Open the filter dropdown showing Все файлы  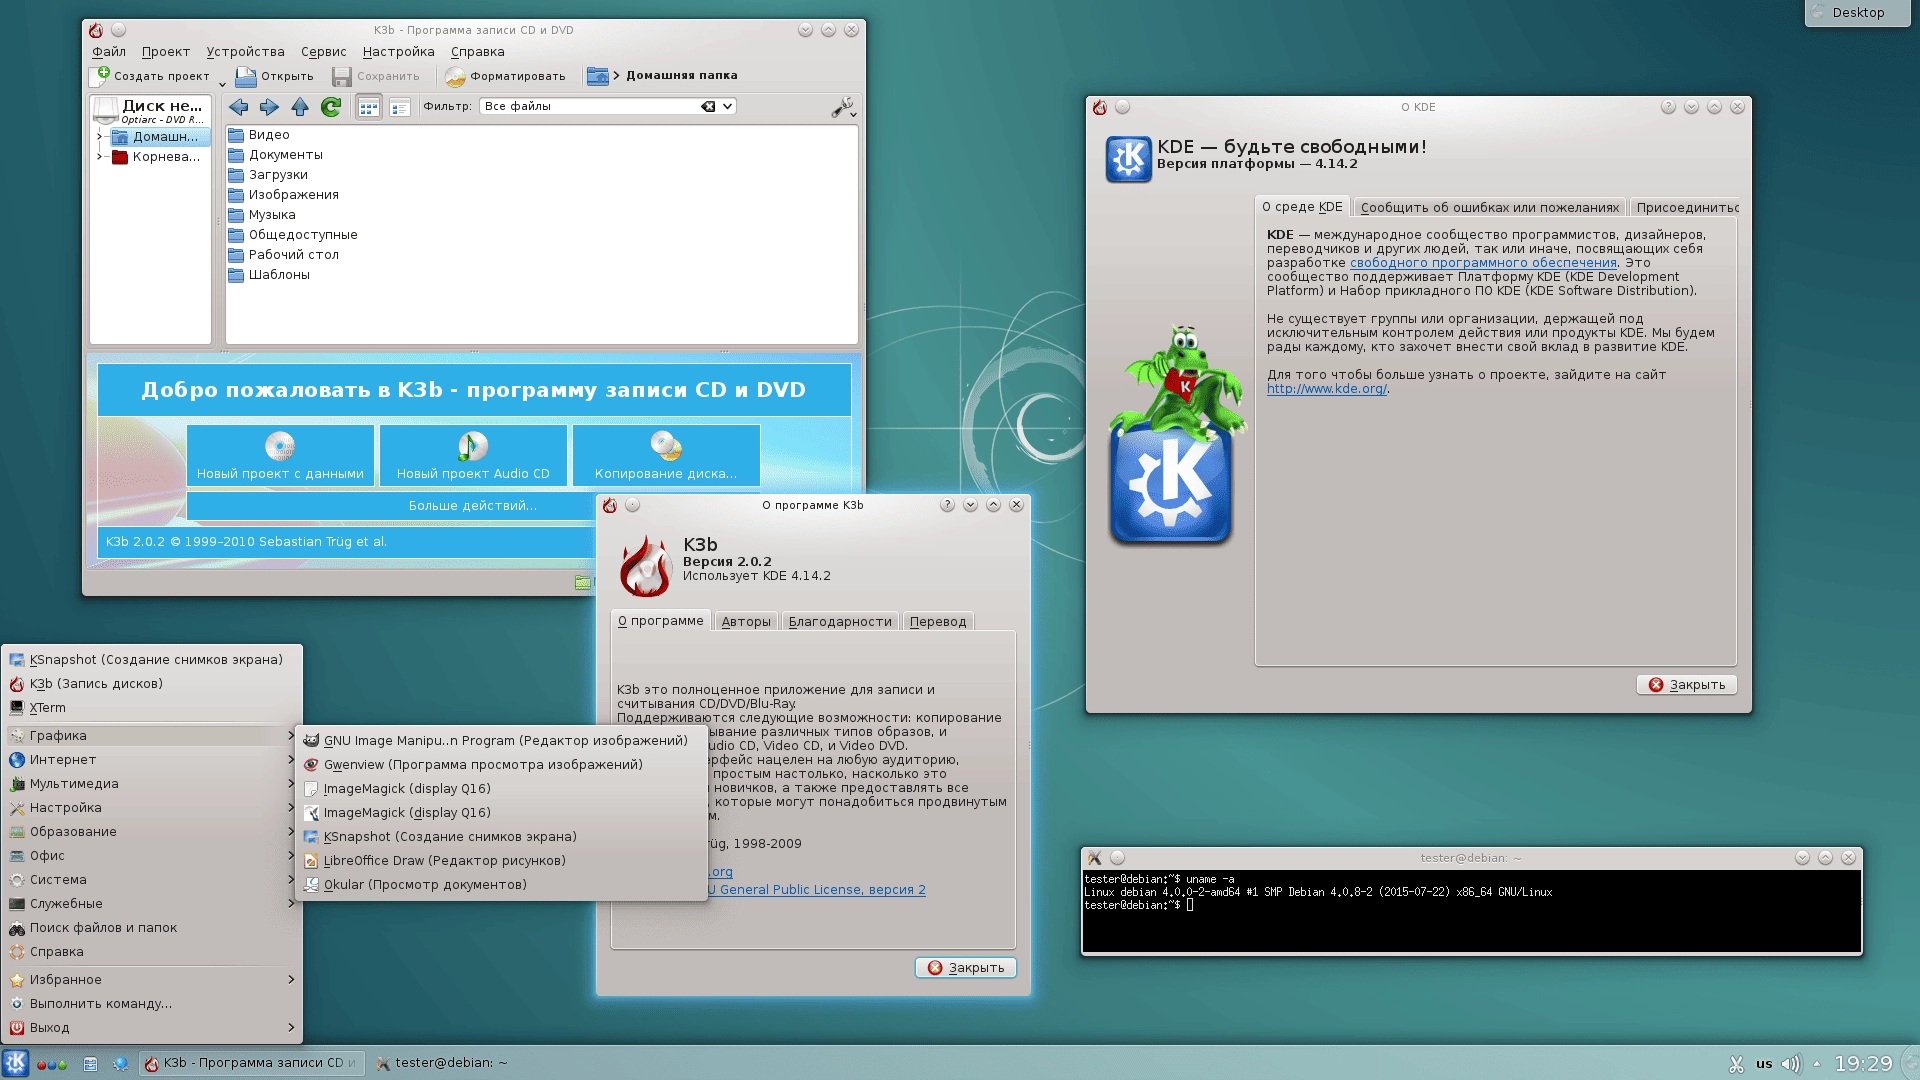pyautogui.click(x=728, y=106)
